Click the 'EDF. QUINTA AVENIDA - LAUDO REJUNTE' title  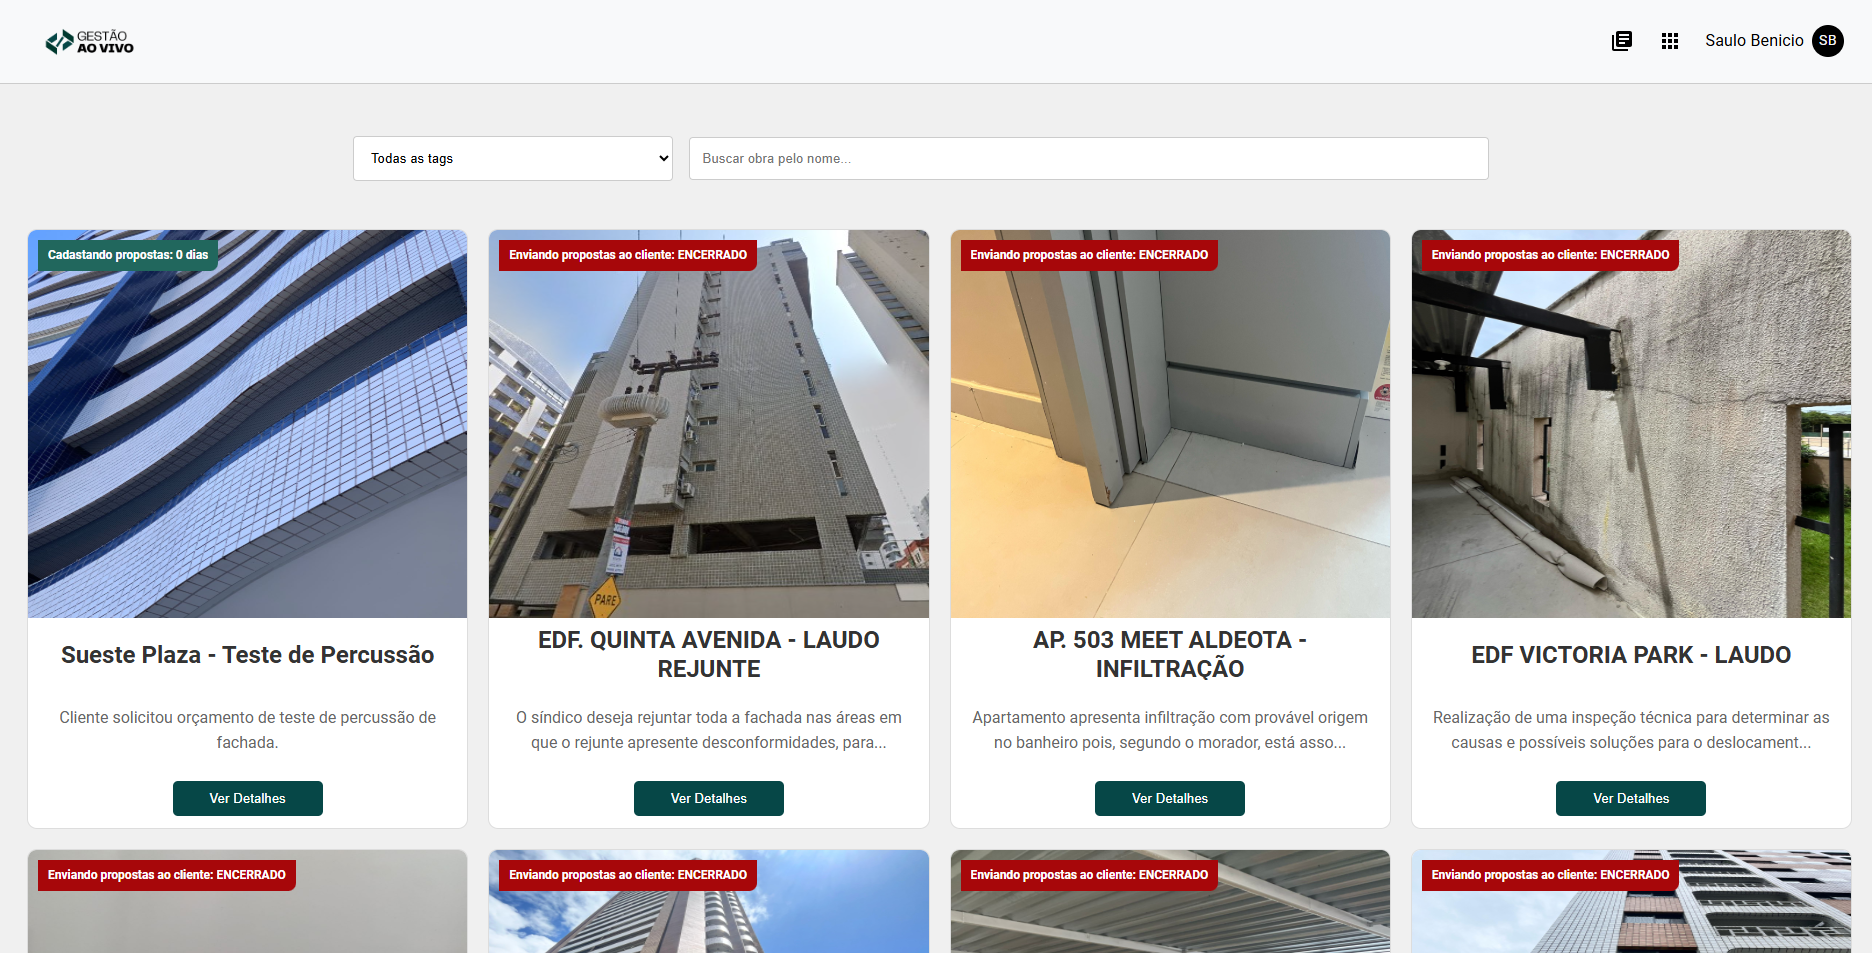click(x=709, y=654)
